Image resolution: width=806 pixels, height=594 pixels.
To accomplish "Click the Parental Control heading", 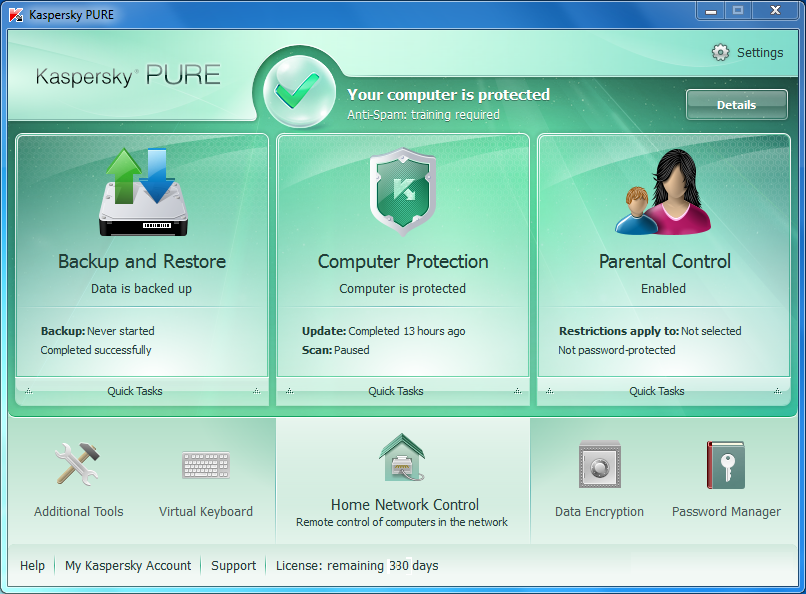I will coord(665,262).
